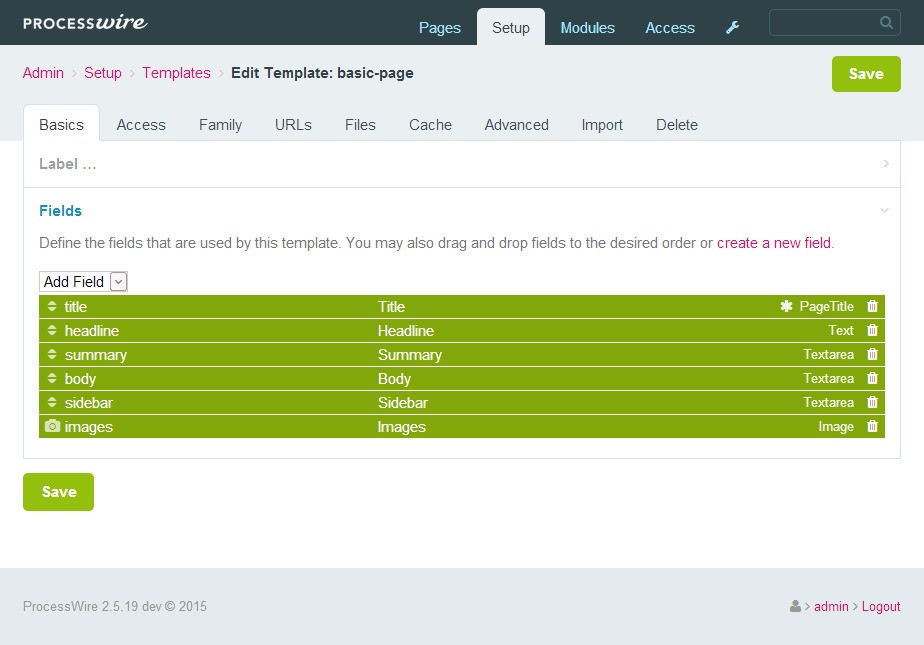924x645 pixels.
Task: Collapse the Fields section chevron
Action: 883,211
